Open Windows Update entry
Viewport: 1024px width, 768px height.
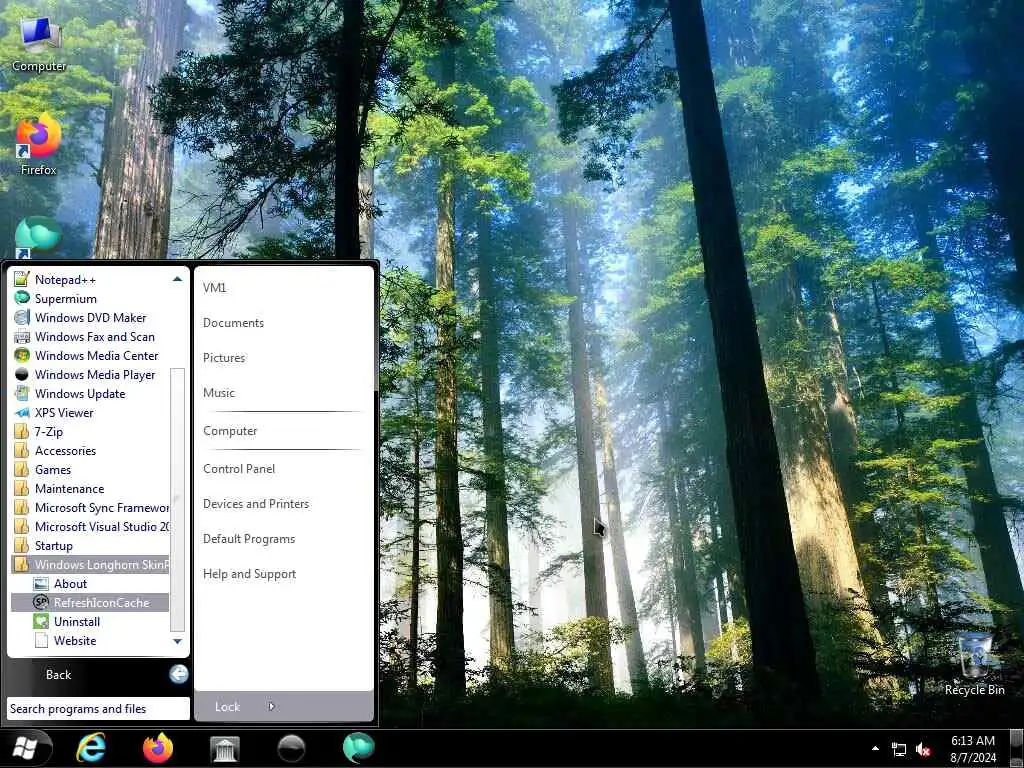click(x=90, y=393)
